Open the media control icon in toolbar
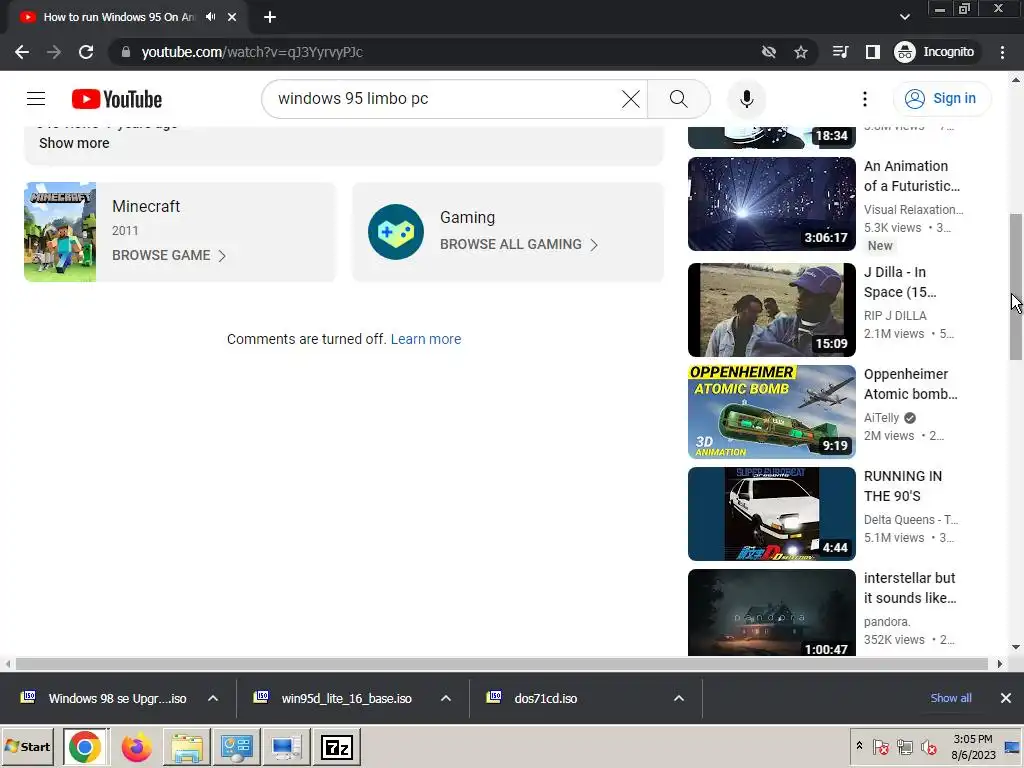Screen dimensions: 1024x768 840,52
